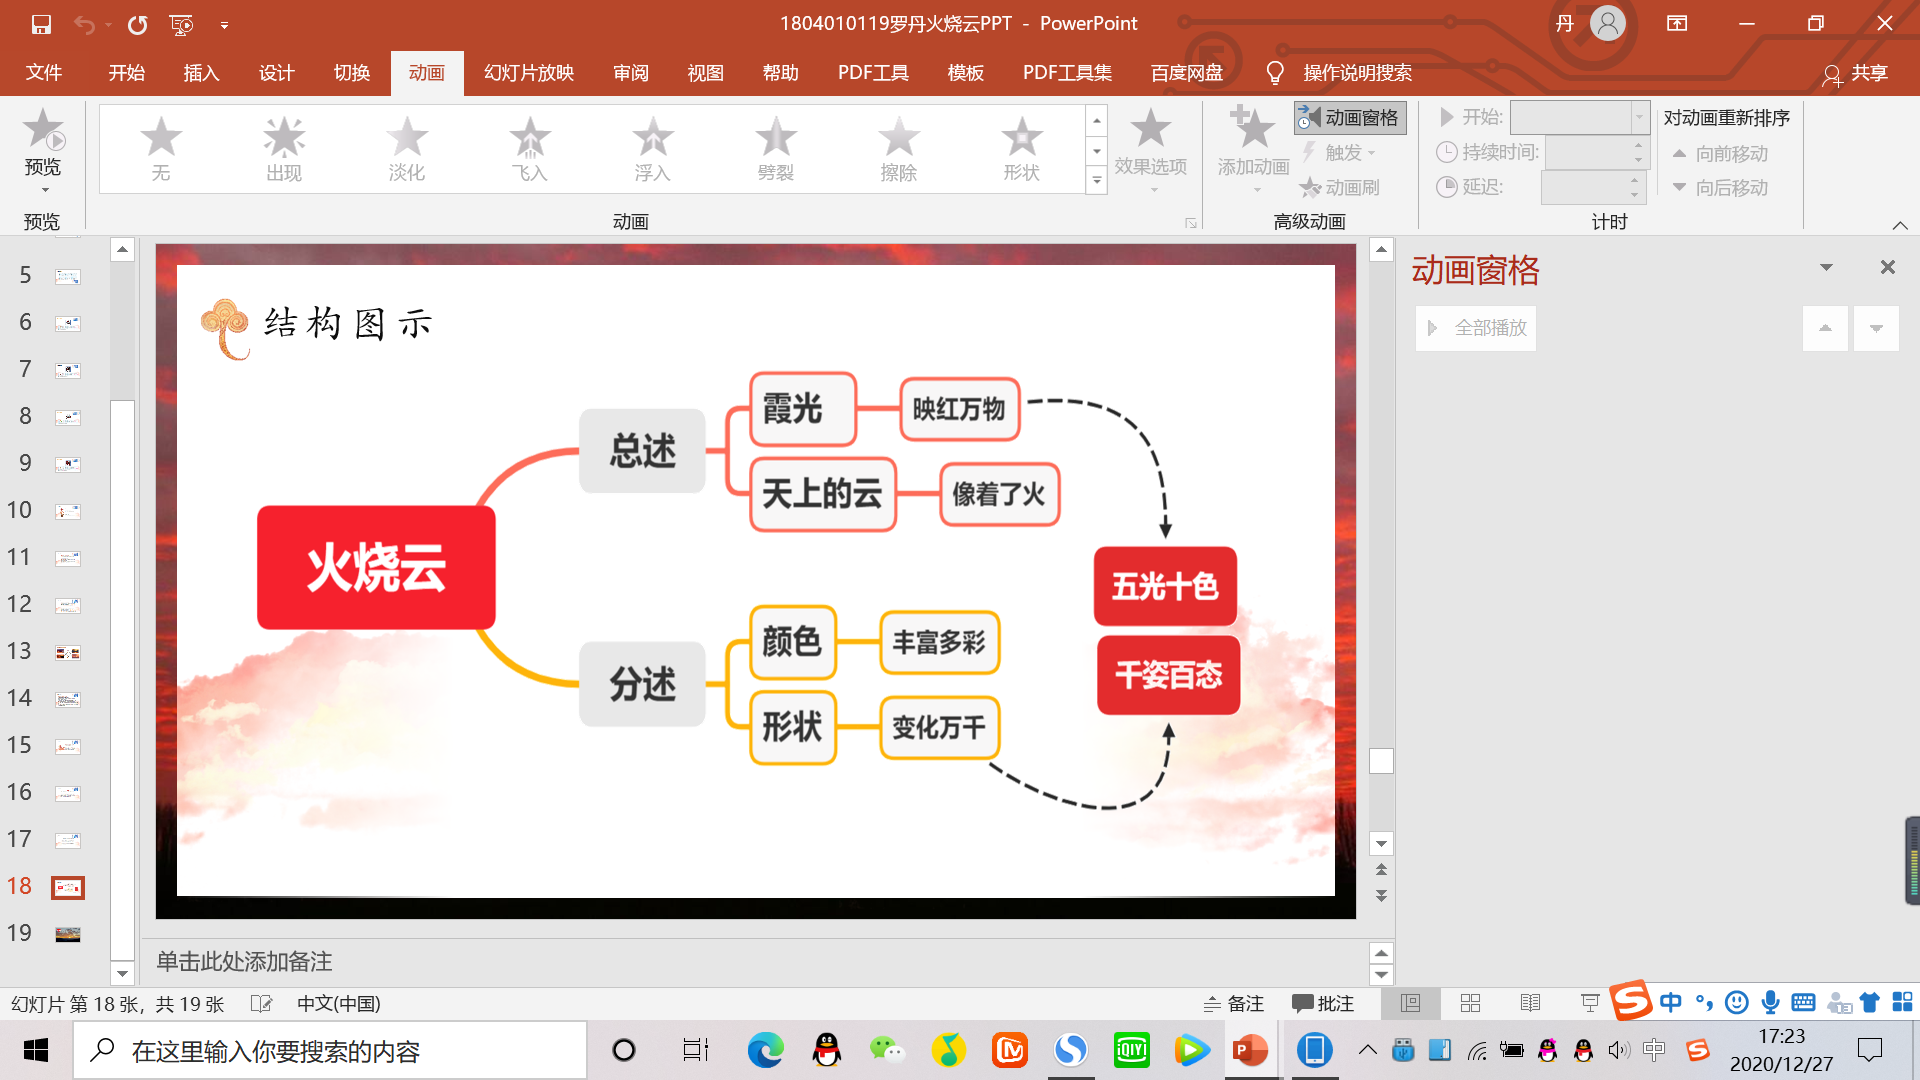Select the 劈裂 (Split) animation effect

pos(776,148)
